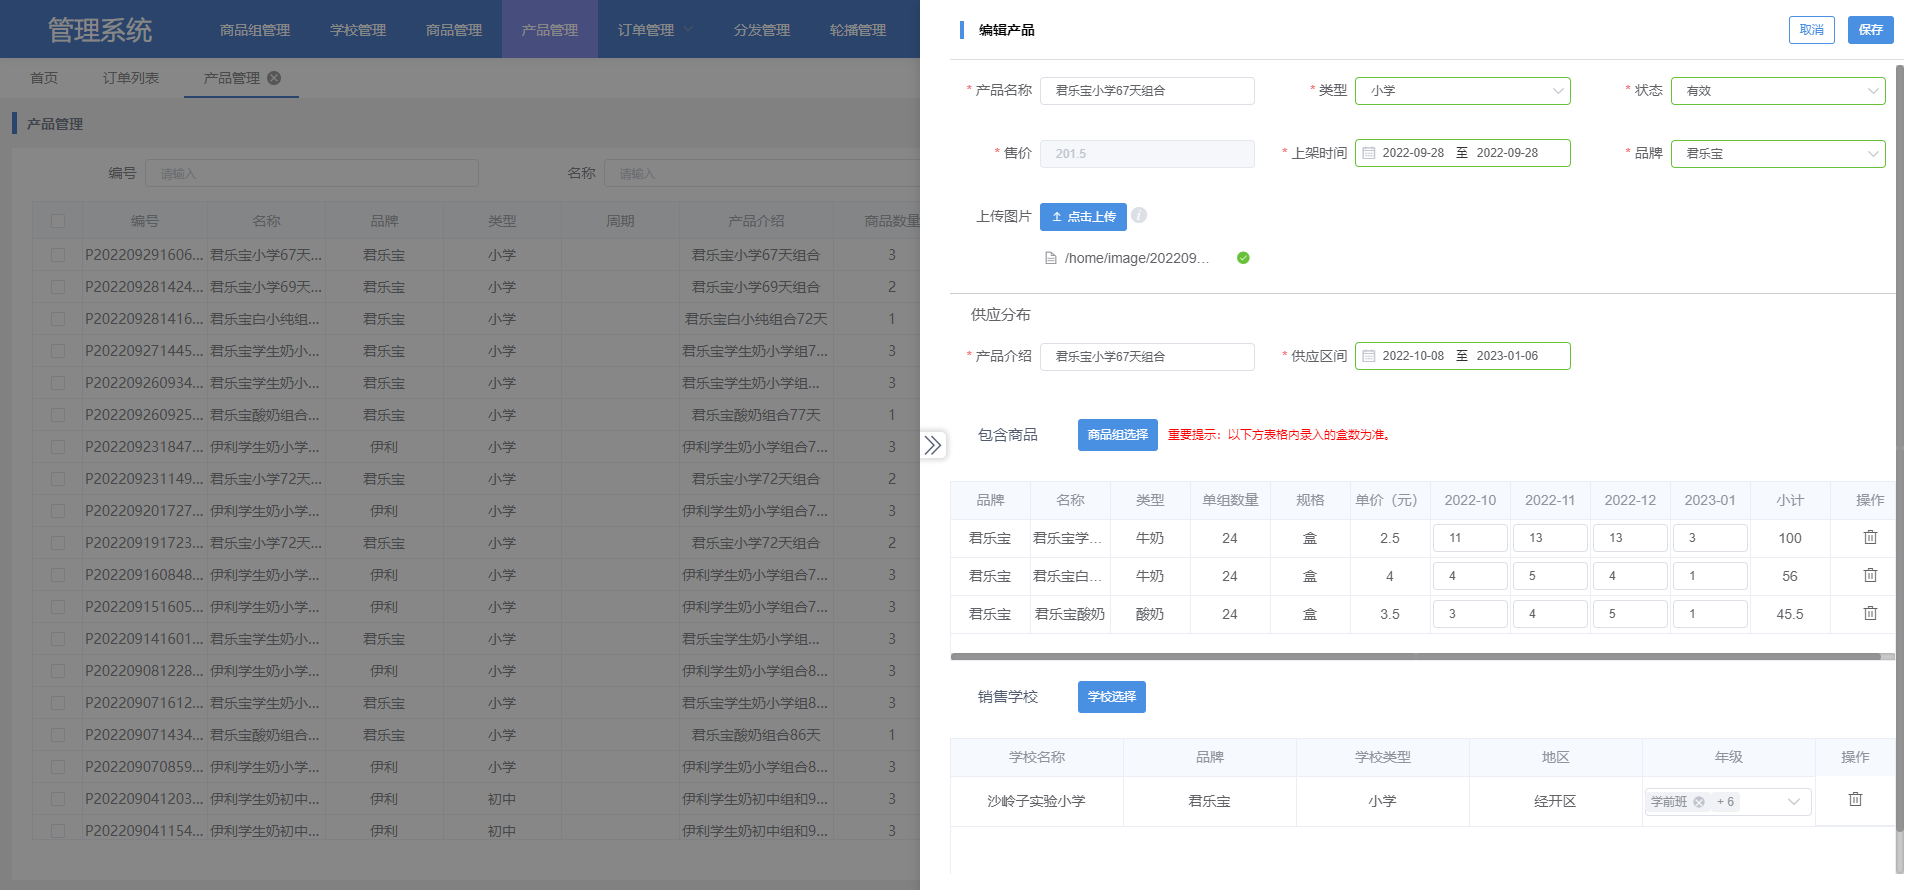Screen dimensions: 1920x890
Task: Click the 取消 cancel button
Action: (x=1812, y=30)
